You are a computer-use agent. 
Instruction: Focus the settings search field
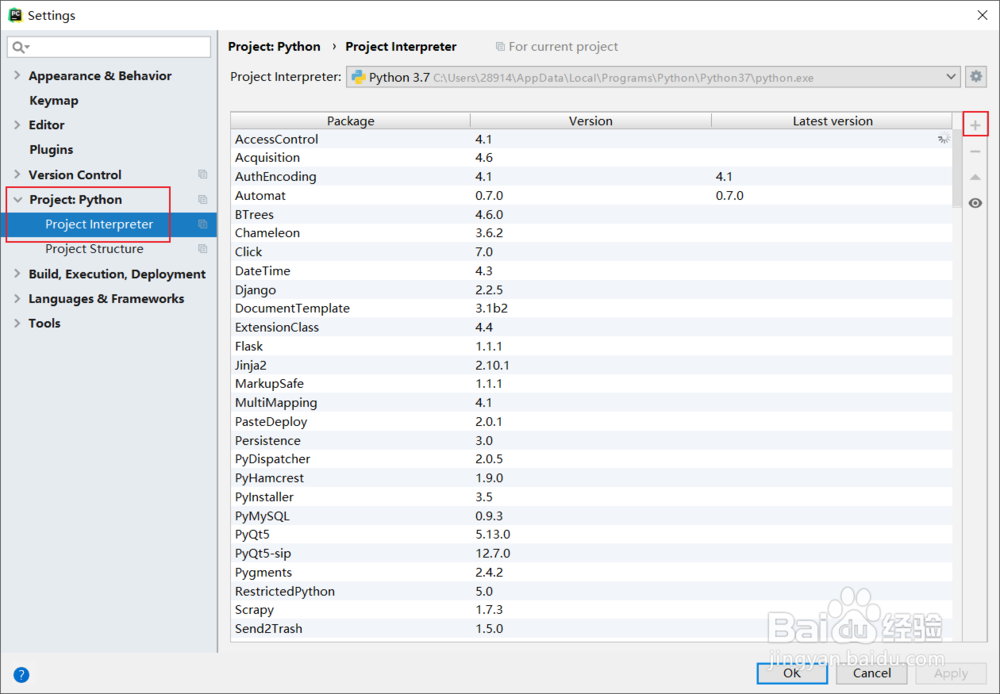click(x=109, y=47)
